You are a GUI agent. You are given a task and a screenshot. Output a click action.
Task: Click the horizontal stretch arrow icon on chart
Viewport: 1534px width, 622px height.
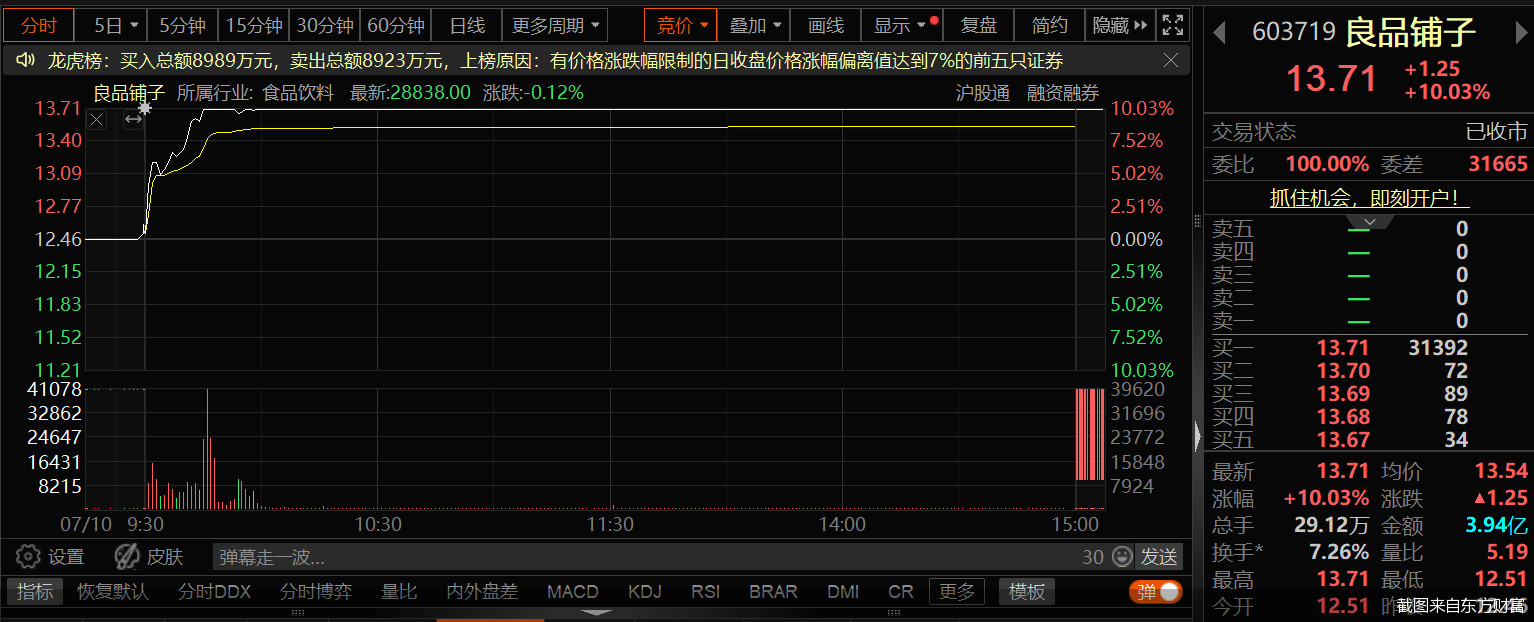tap(133, 120)
